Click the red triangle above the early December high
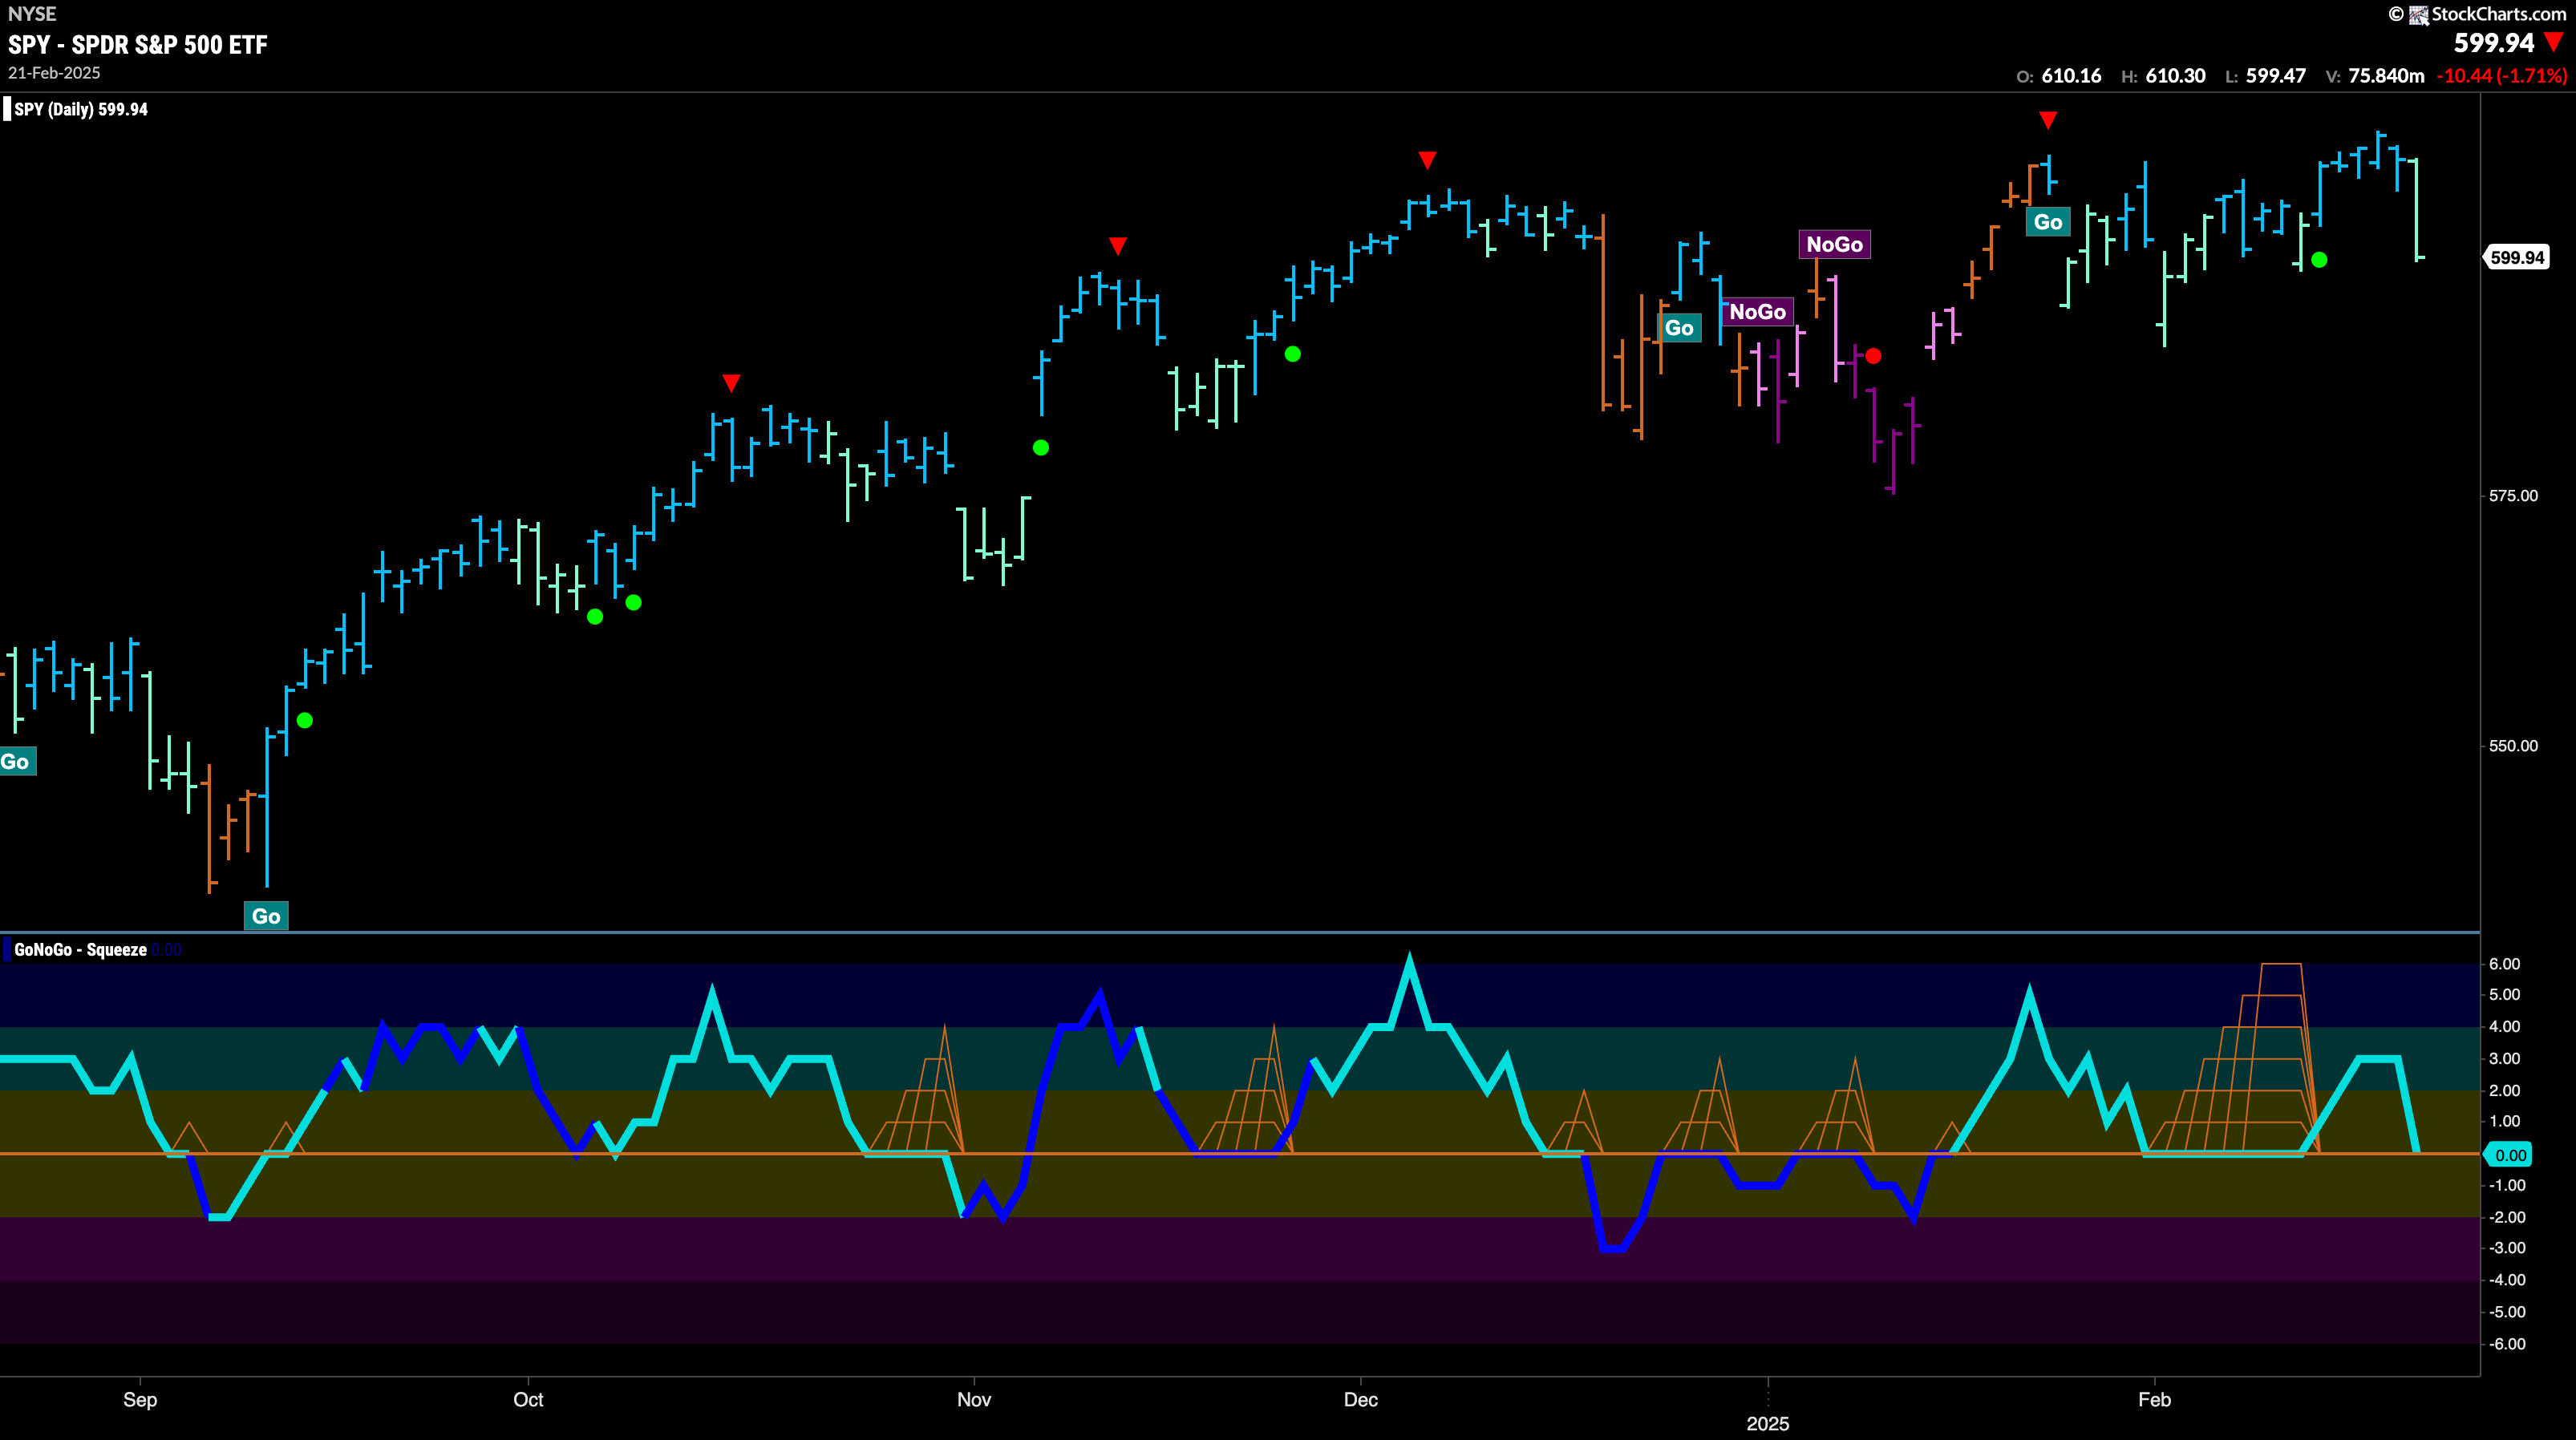 (1427, 160)
